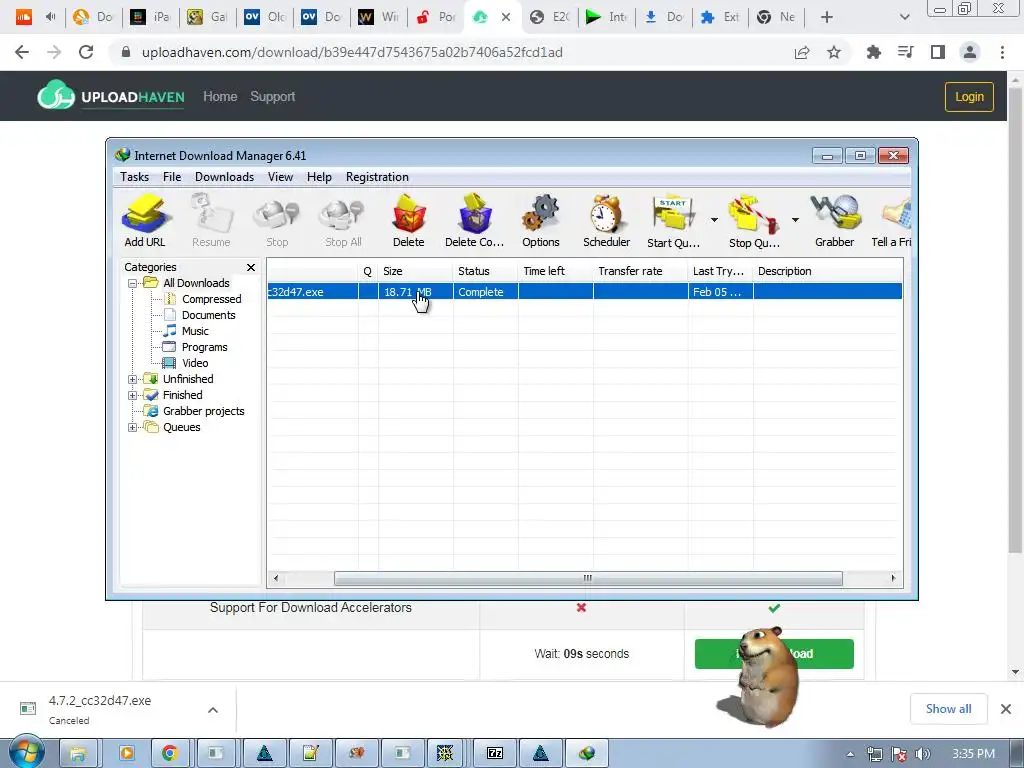Open the UploadHaven Home link
The height and width of the screenshot is (768, 1024).
220,97
